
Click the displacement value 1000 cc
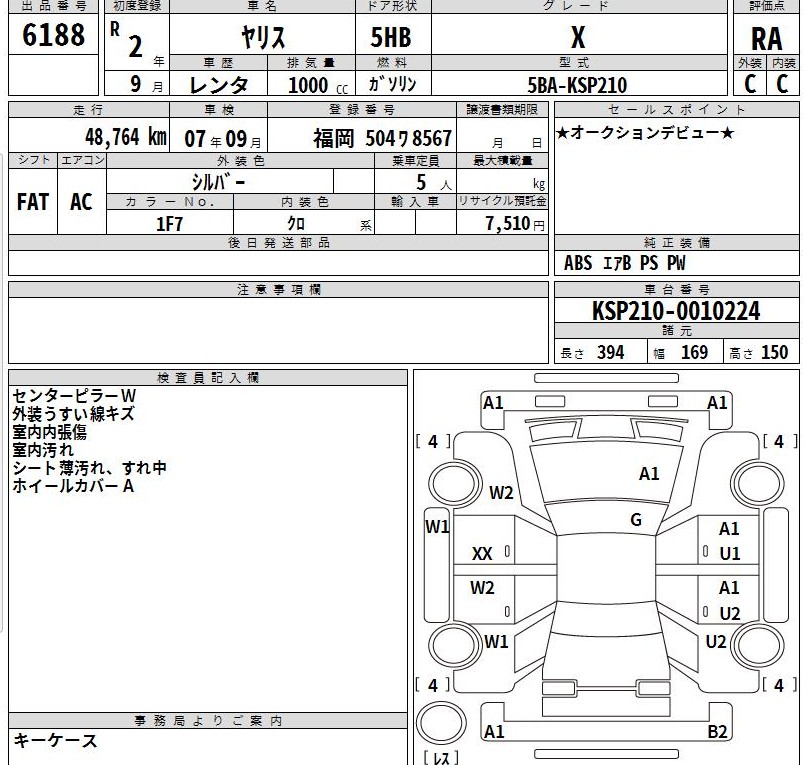318,85
